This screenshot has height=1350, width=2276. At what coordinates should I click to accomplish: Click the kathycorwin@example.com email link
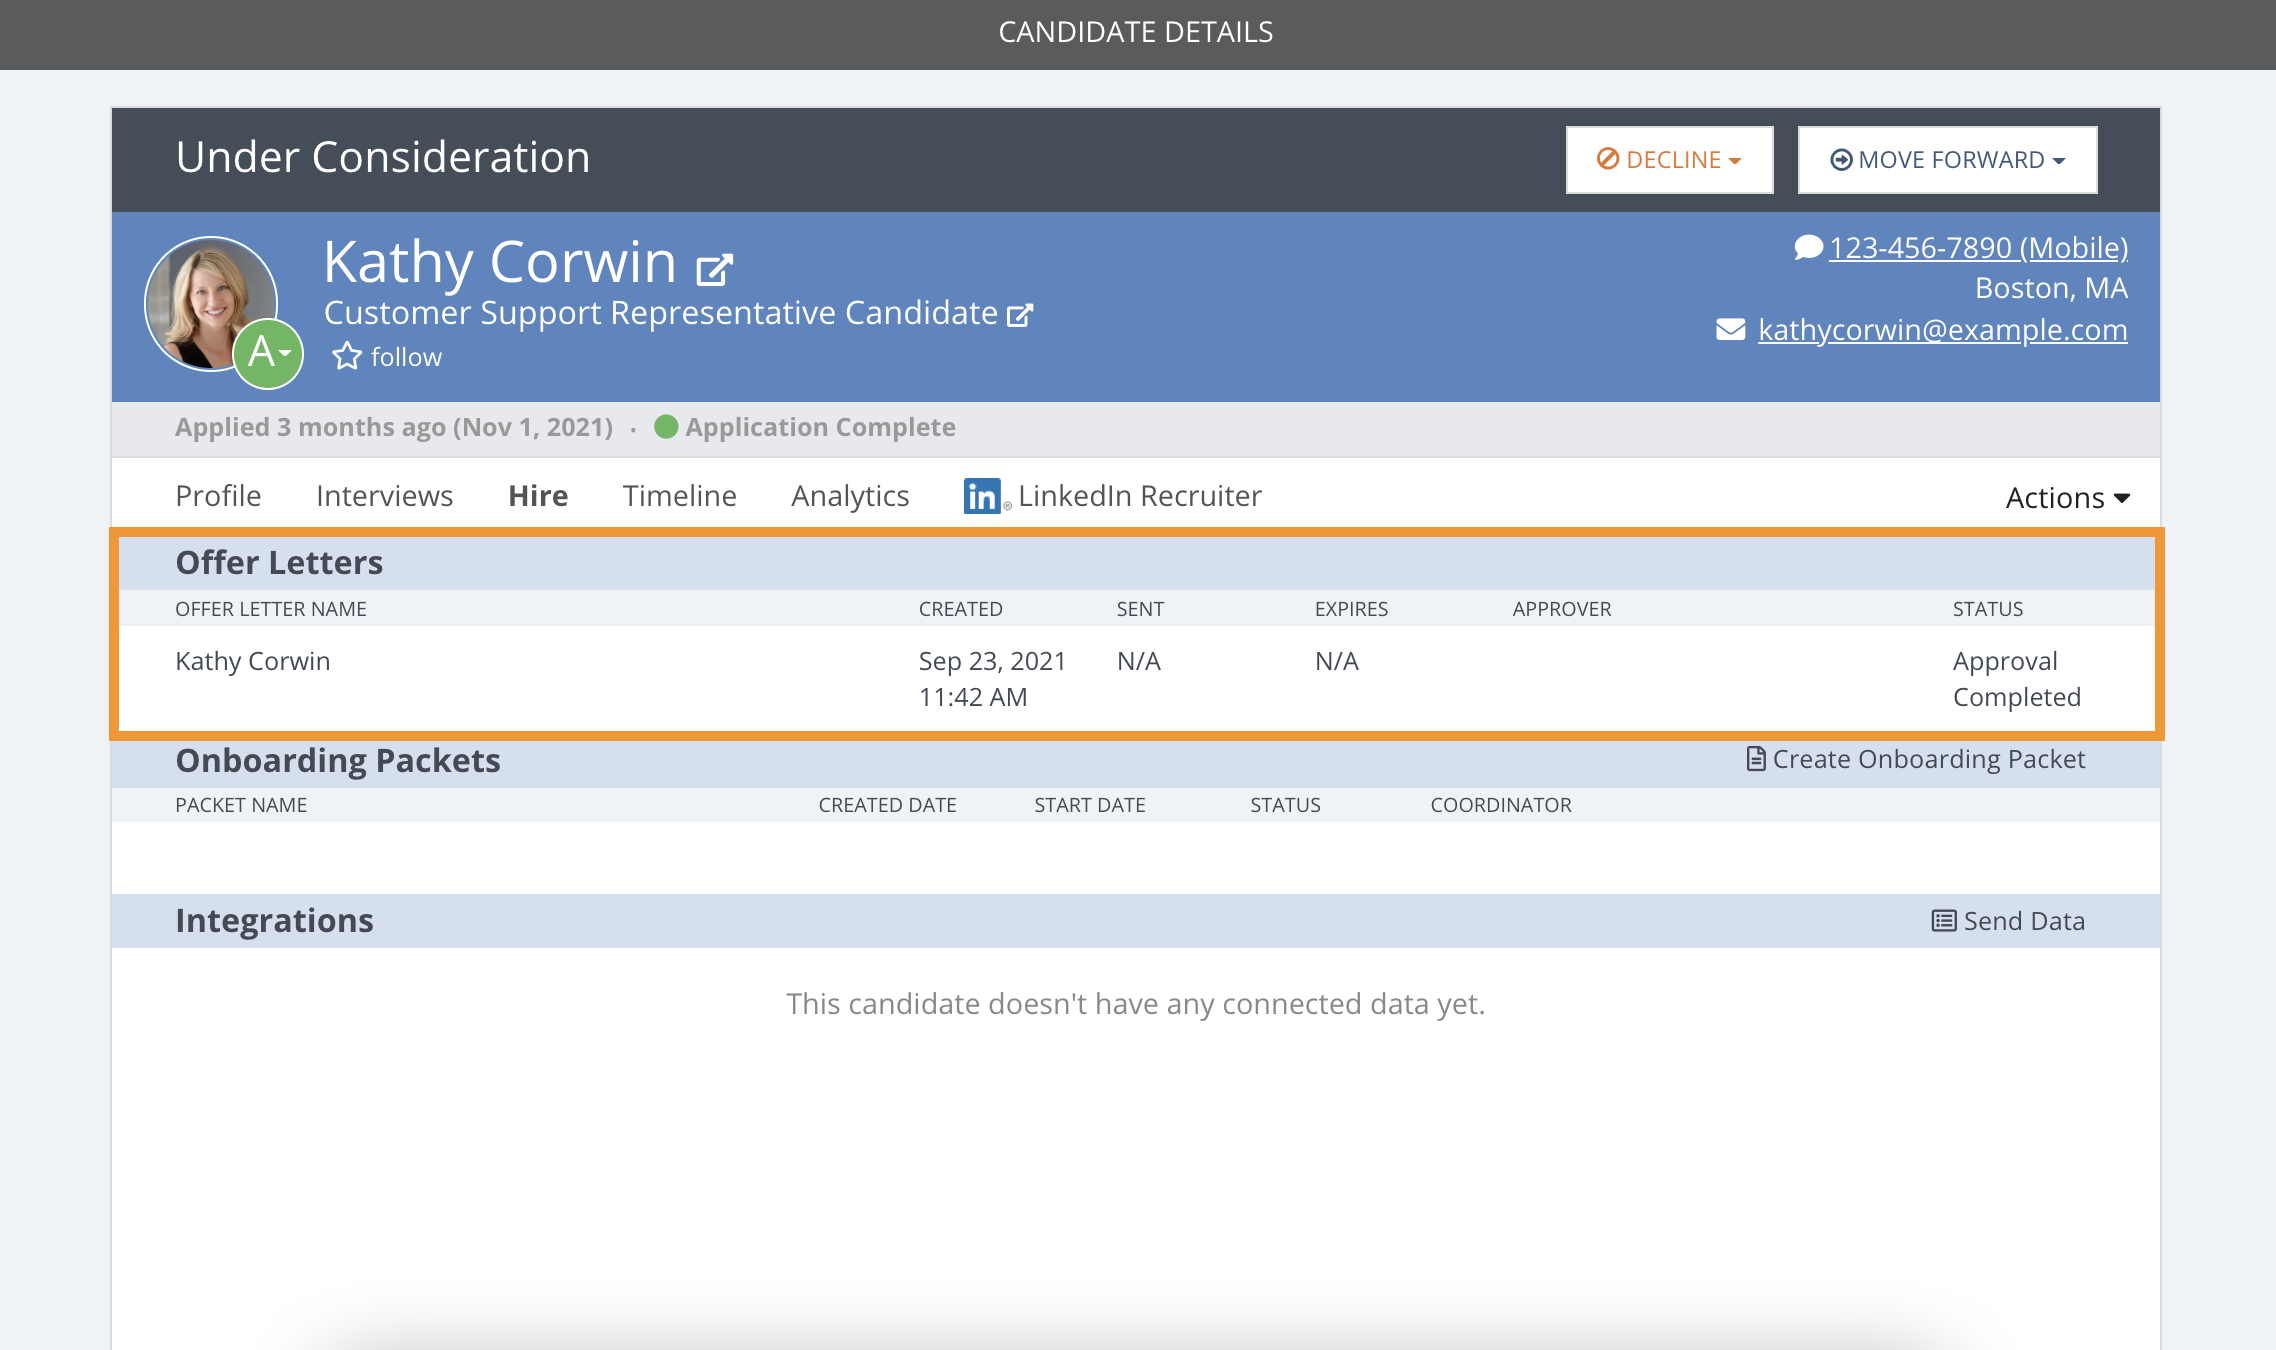pos(1943,329)
